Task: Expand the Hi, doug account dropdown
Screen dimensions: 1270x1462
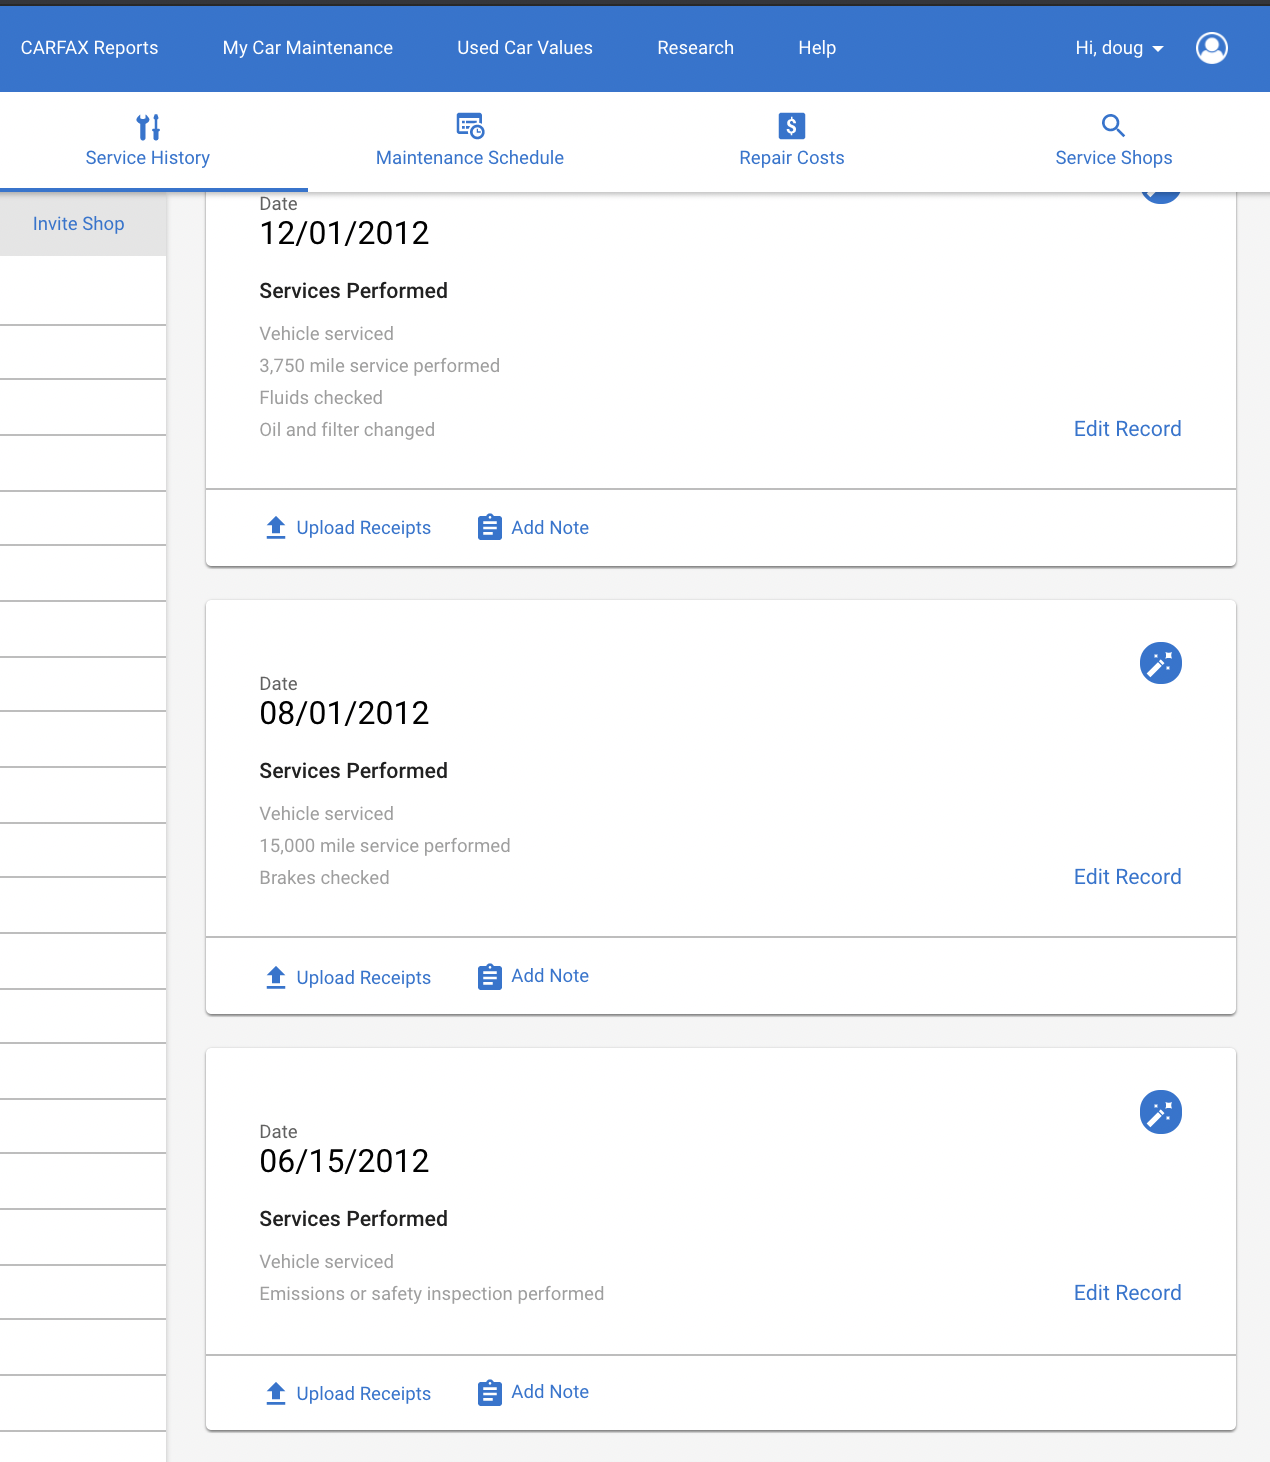Action: pyautogui.click(x=1119, y=48)
